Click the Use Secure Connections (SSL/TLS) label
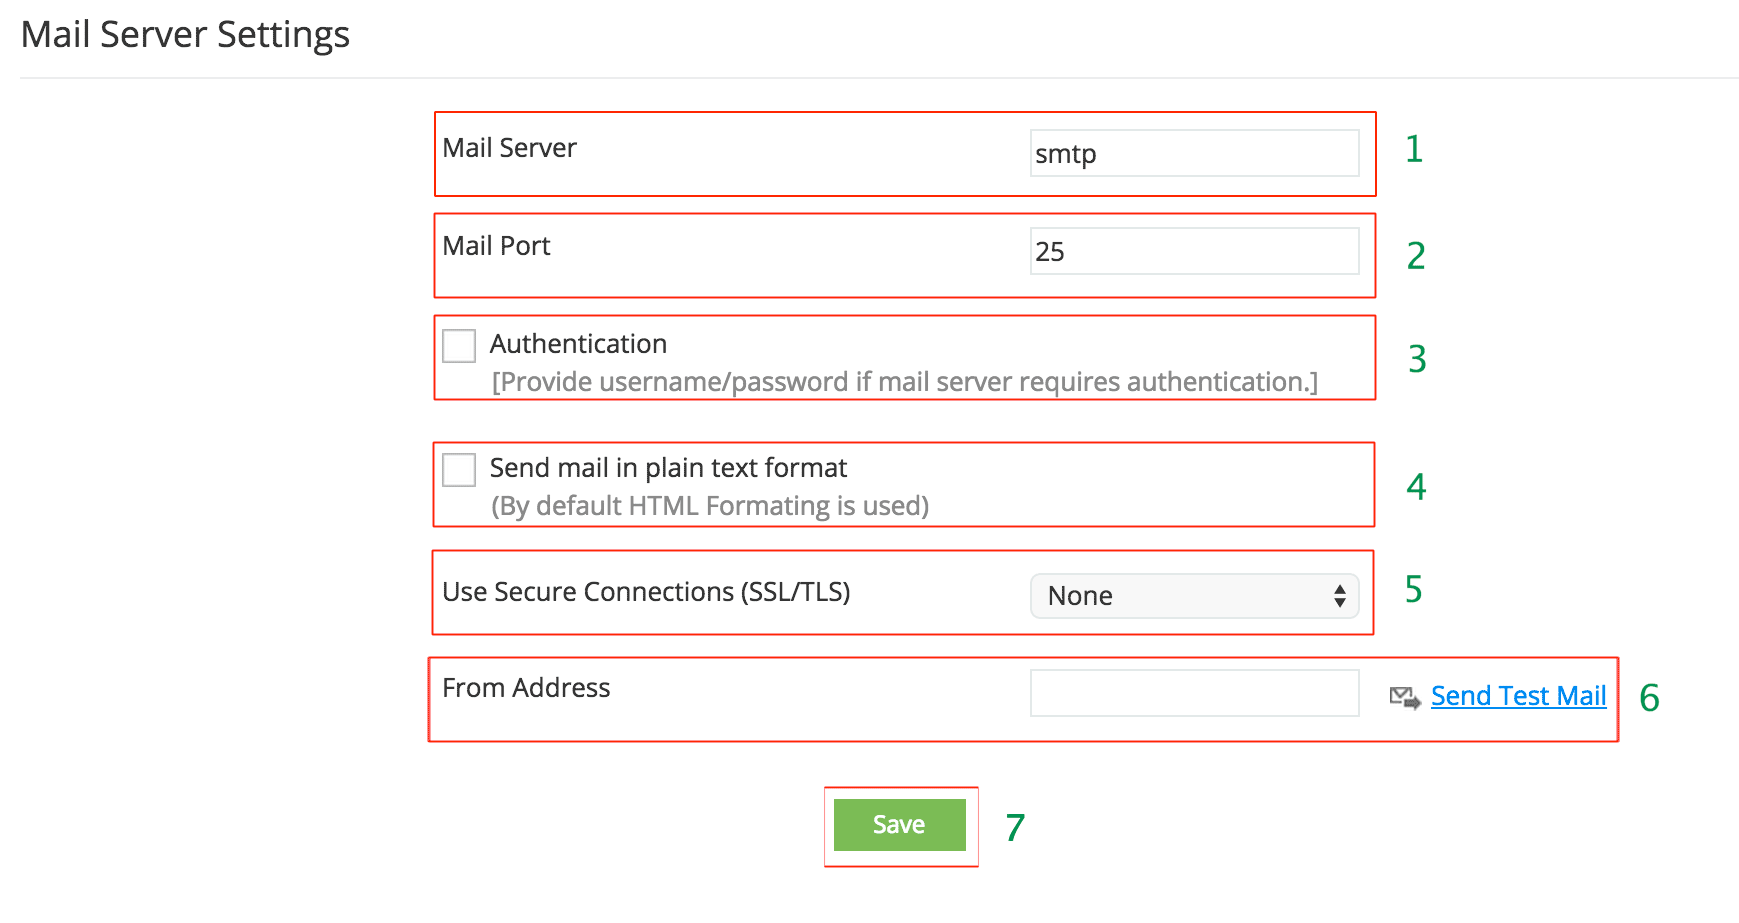 click(x=646, y=592)
